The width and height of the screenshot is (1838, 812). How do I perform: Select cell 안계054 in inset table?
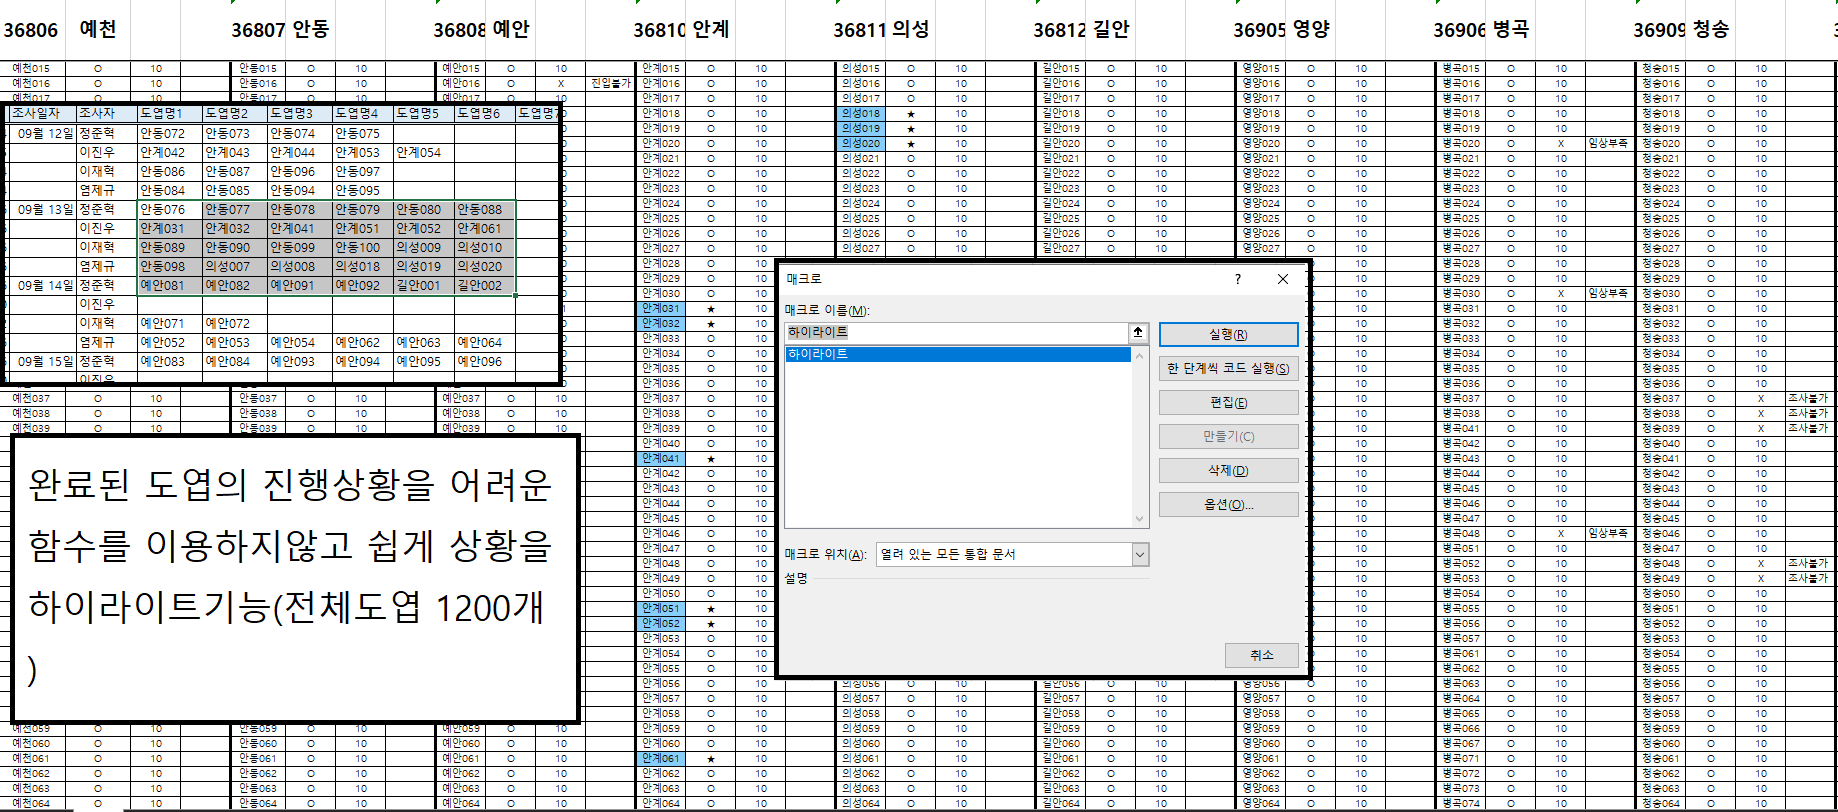(424, 153)
